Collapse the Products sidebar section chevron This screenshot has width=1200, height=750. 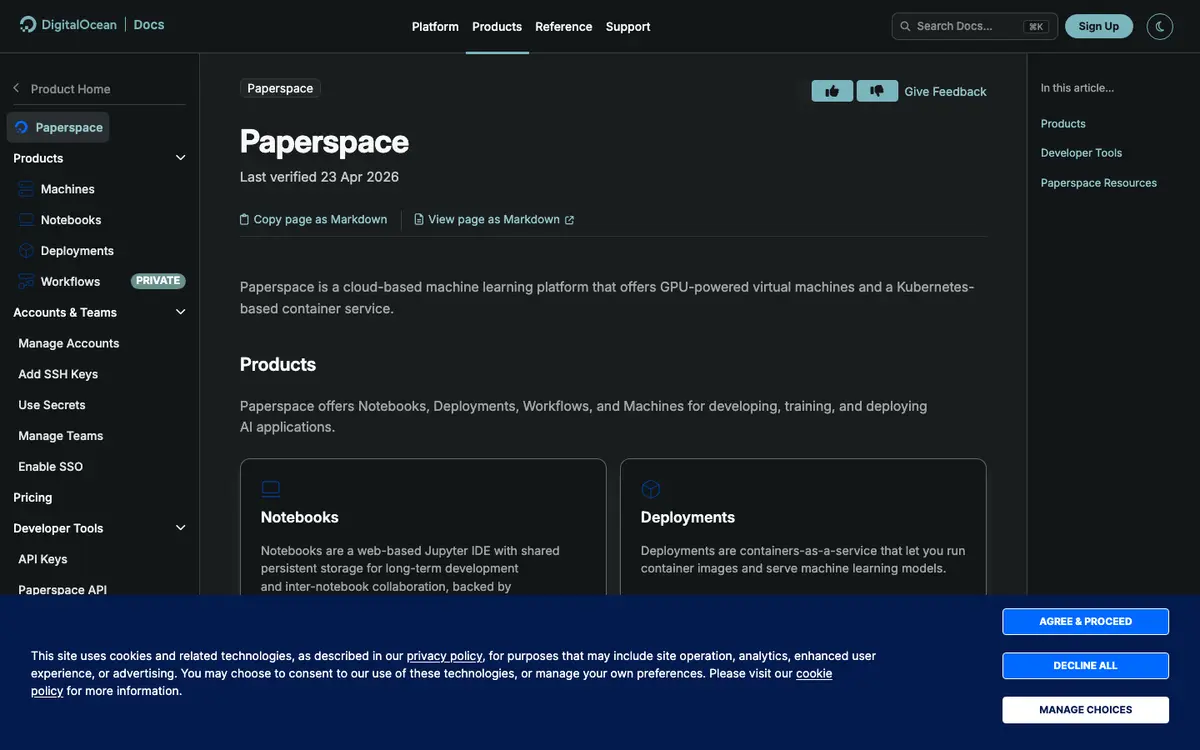[x=181, y=158]
